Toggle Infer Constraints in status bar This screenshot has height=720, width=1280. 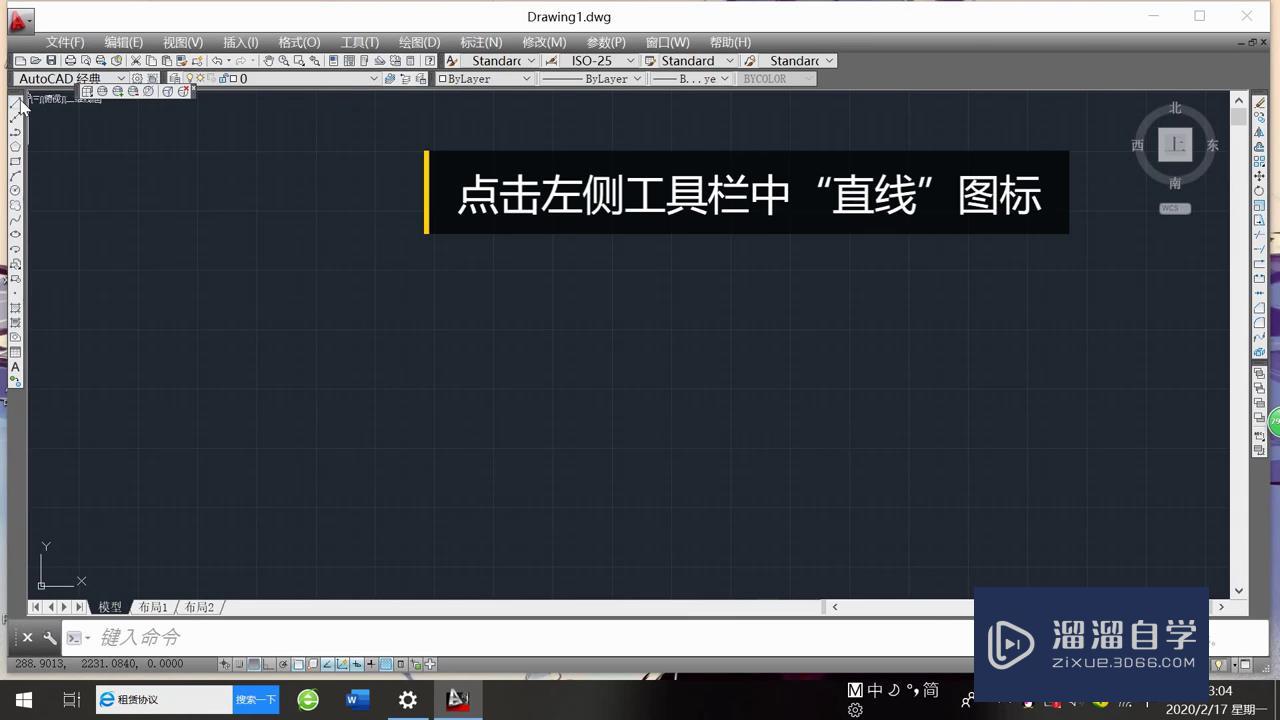pyautogui.click(x=224, y=664)
